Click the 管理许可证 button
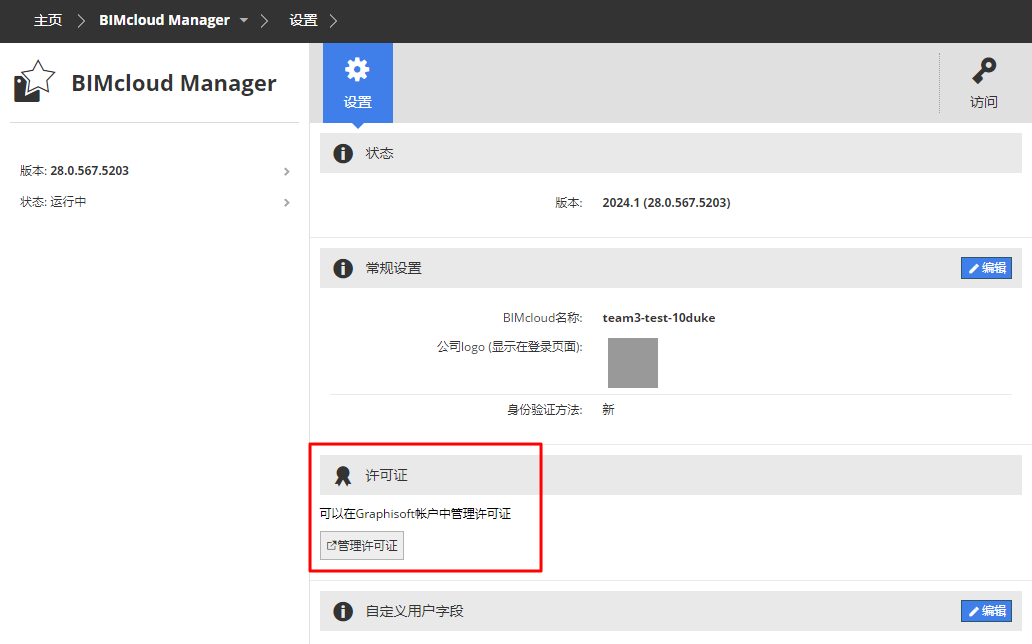1032x644 pixels. click(362, 546)
